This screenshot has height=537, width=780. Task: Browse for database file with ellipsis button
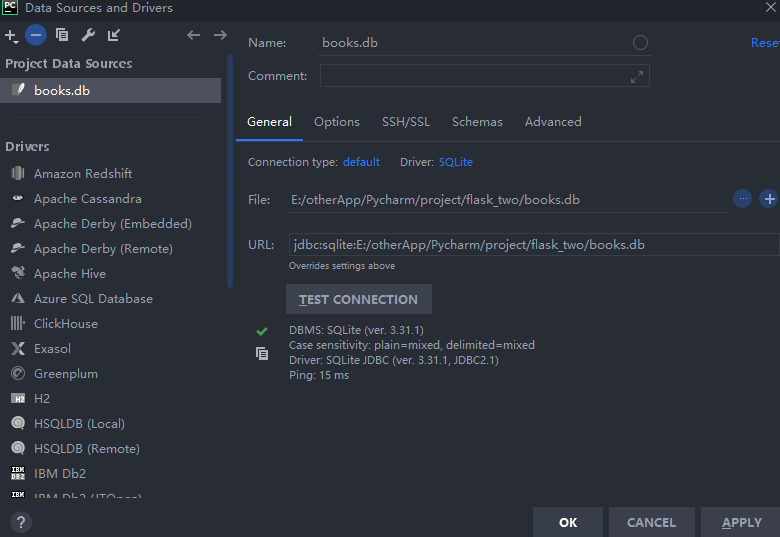tap(743, 199)
